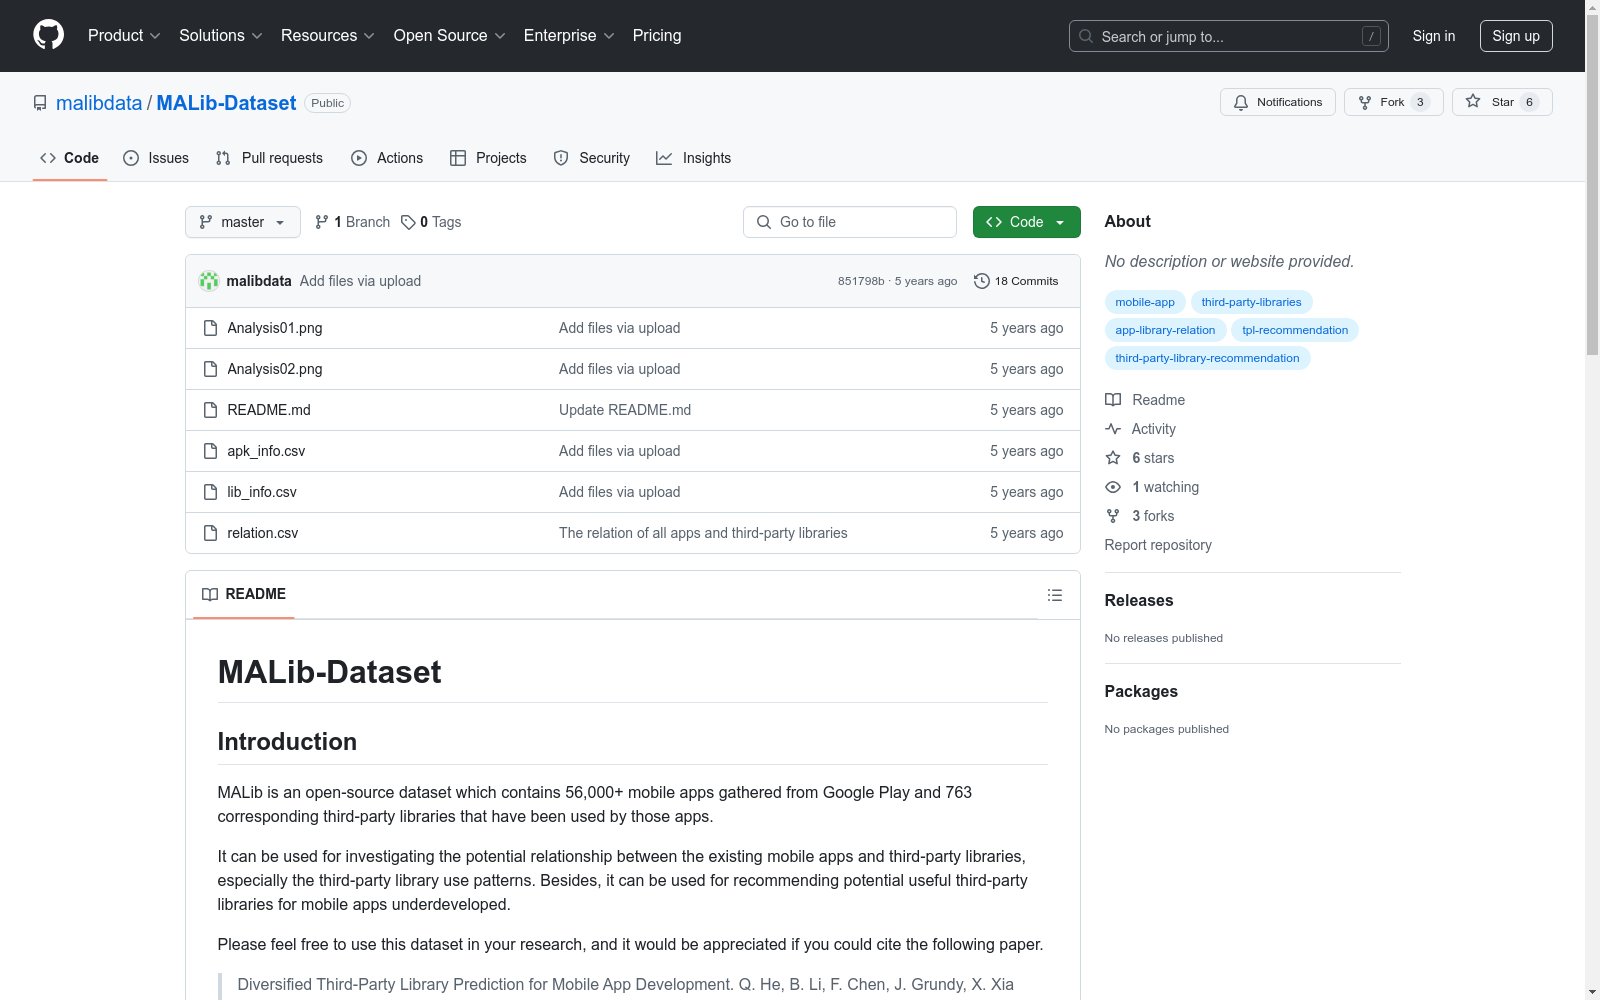Click Report repository link
1600x1000 pixels.
point(1158,545)
